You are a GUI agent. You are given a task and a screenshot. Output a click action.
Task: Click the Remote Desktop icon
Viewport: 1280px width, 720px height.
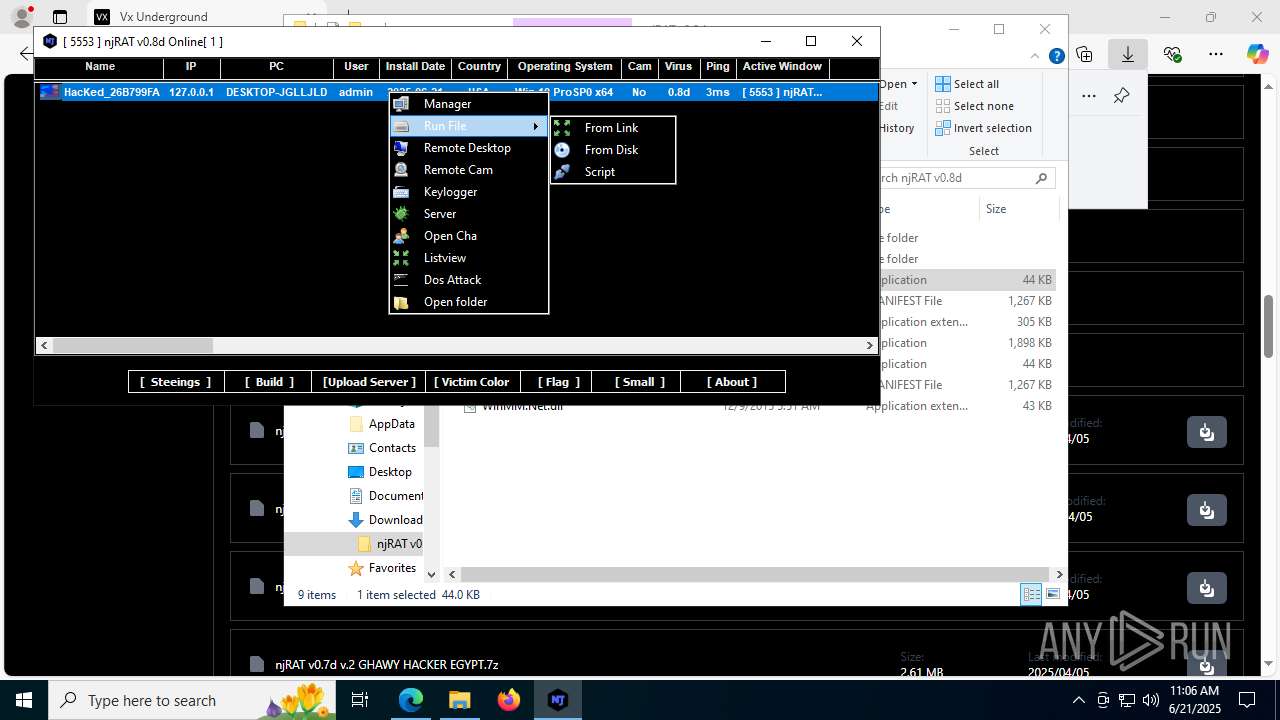401,148
